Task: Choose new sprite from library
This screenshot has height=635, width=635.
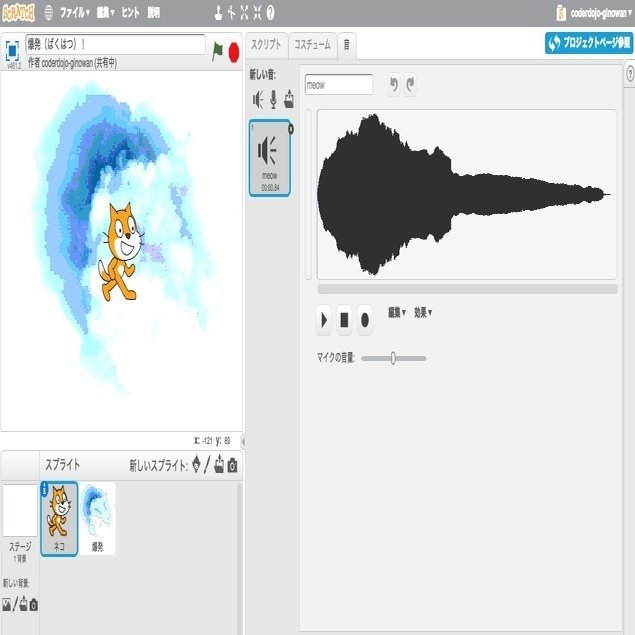Action: point(196,464)
